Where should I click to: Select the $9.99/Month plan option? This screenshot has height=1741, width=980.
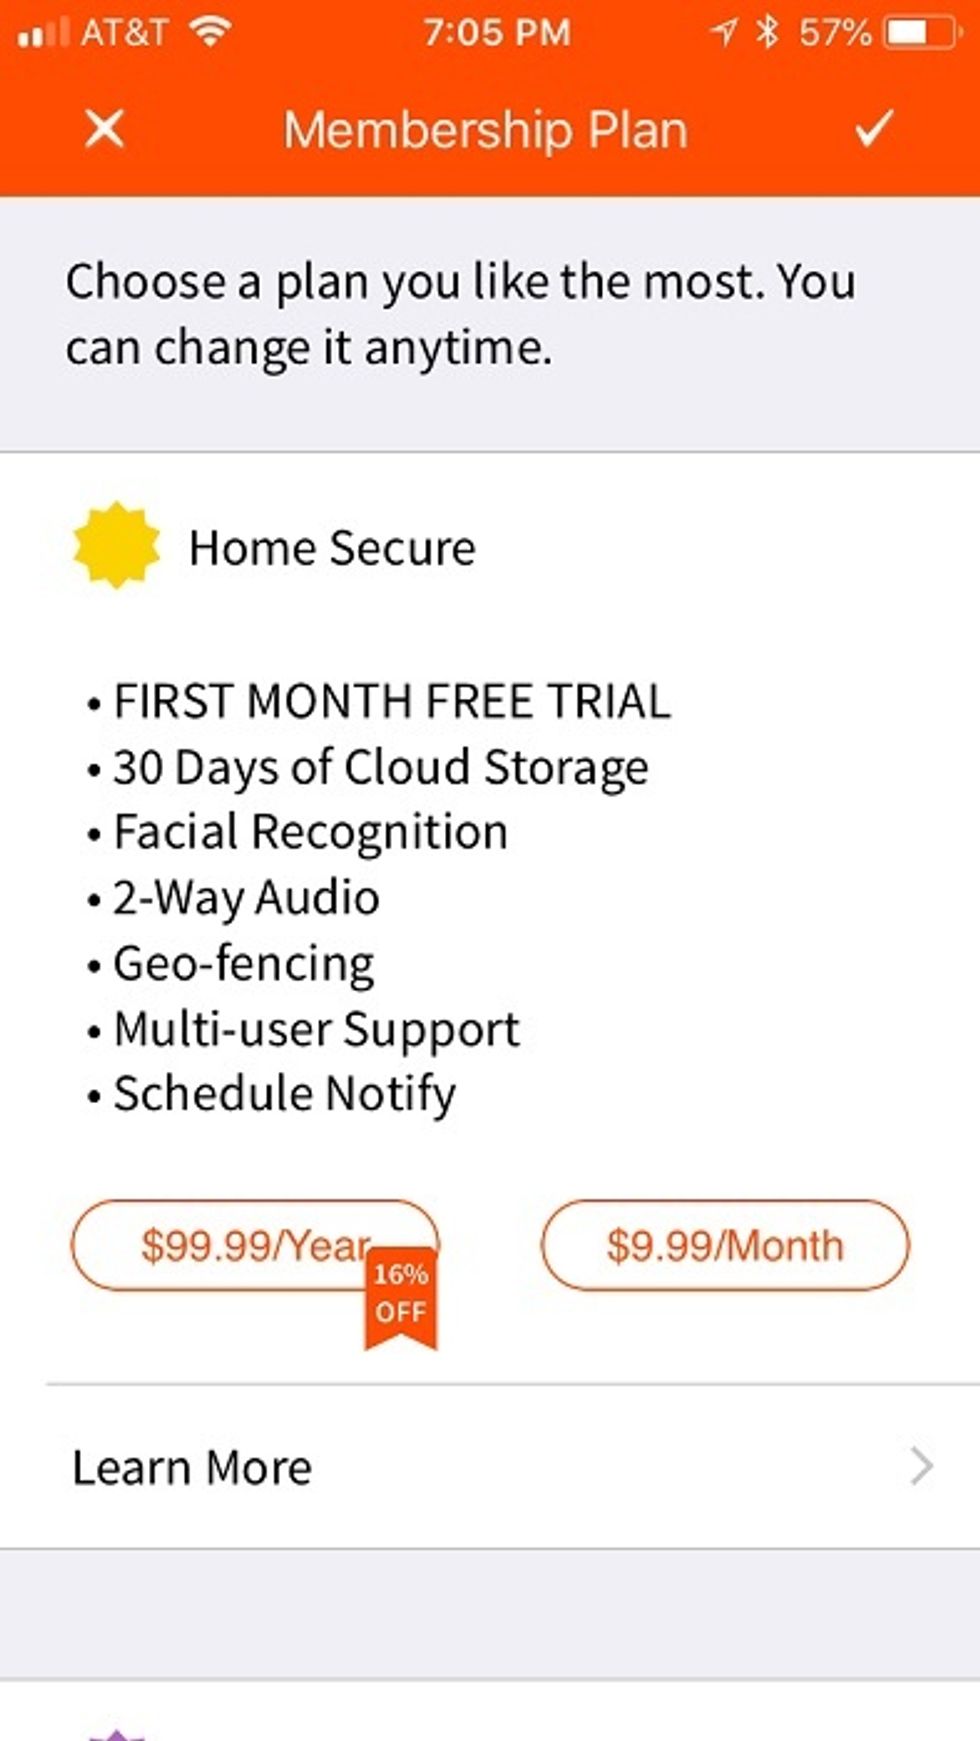pos(724,1244)
